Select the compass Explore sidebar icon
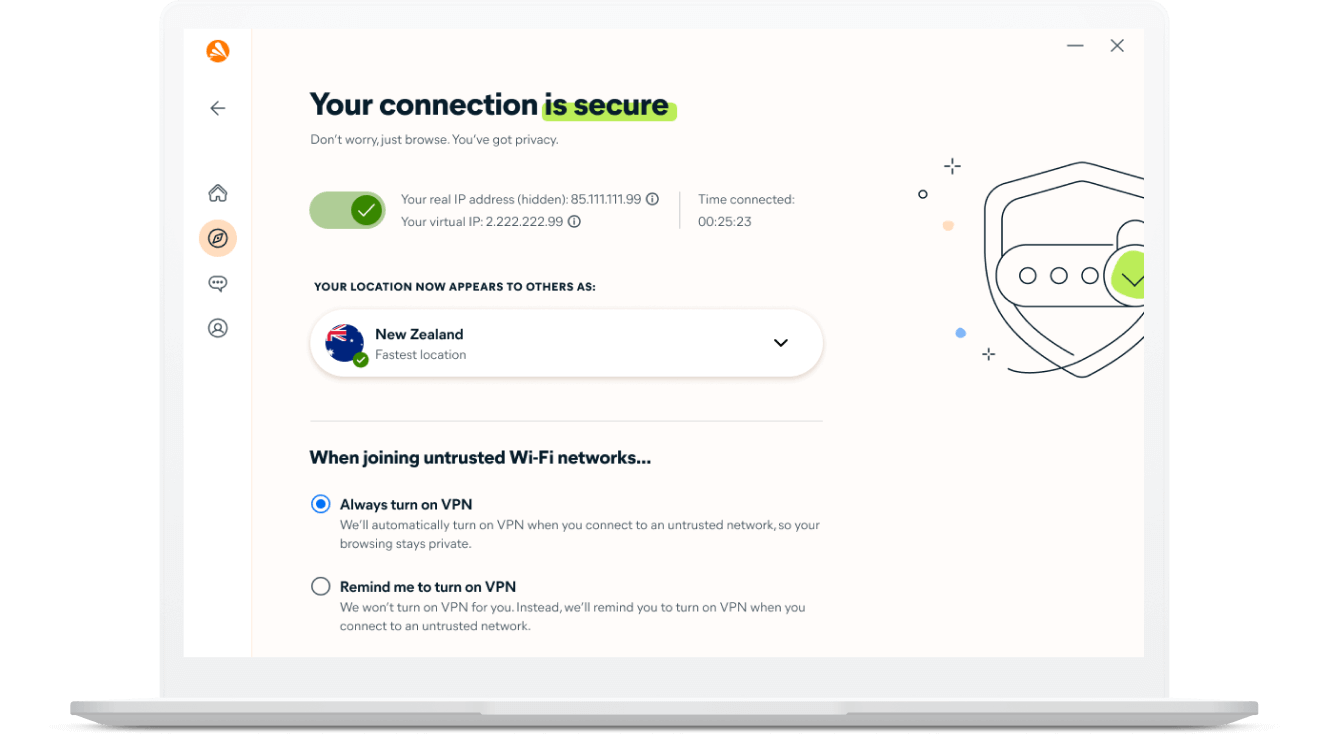This screenshot has height=735, width=1329. tap(218, 238)
